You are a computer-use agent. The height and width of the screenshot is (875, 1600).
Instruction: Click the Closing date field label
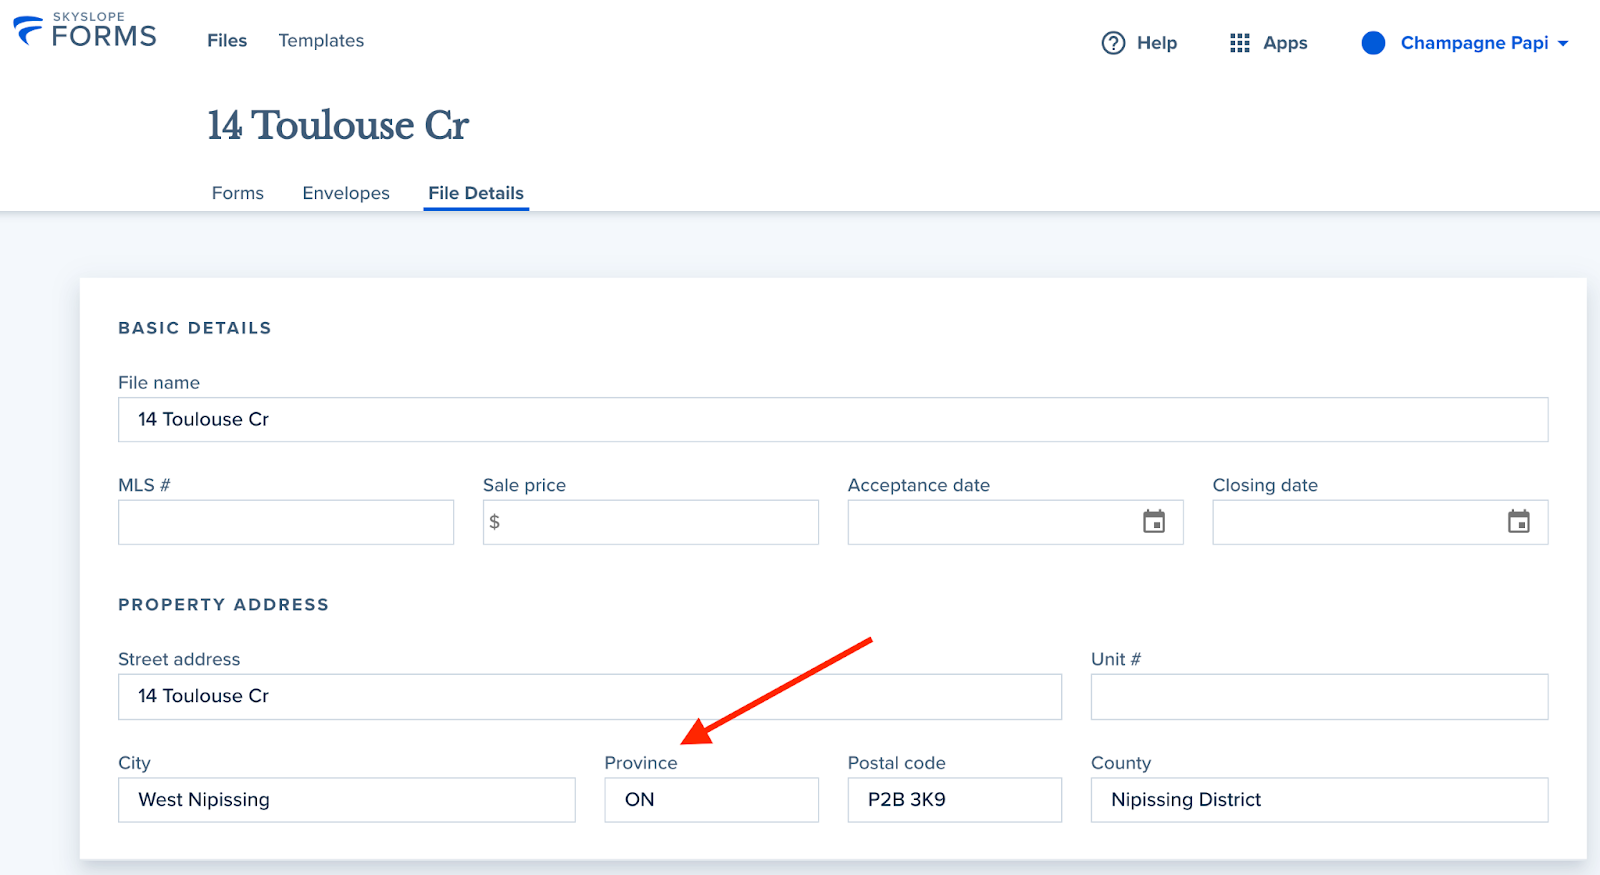point(1265,485)
